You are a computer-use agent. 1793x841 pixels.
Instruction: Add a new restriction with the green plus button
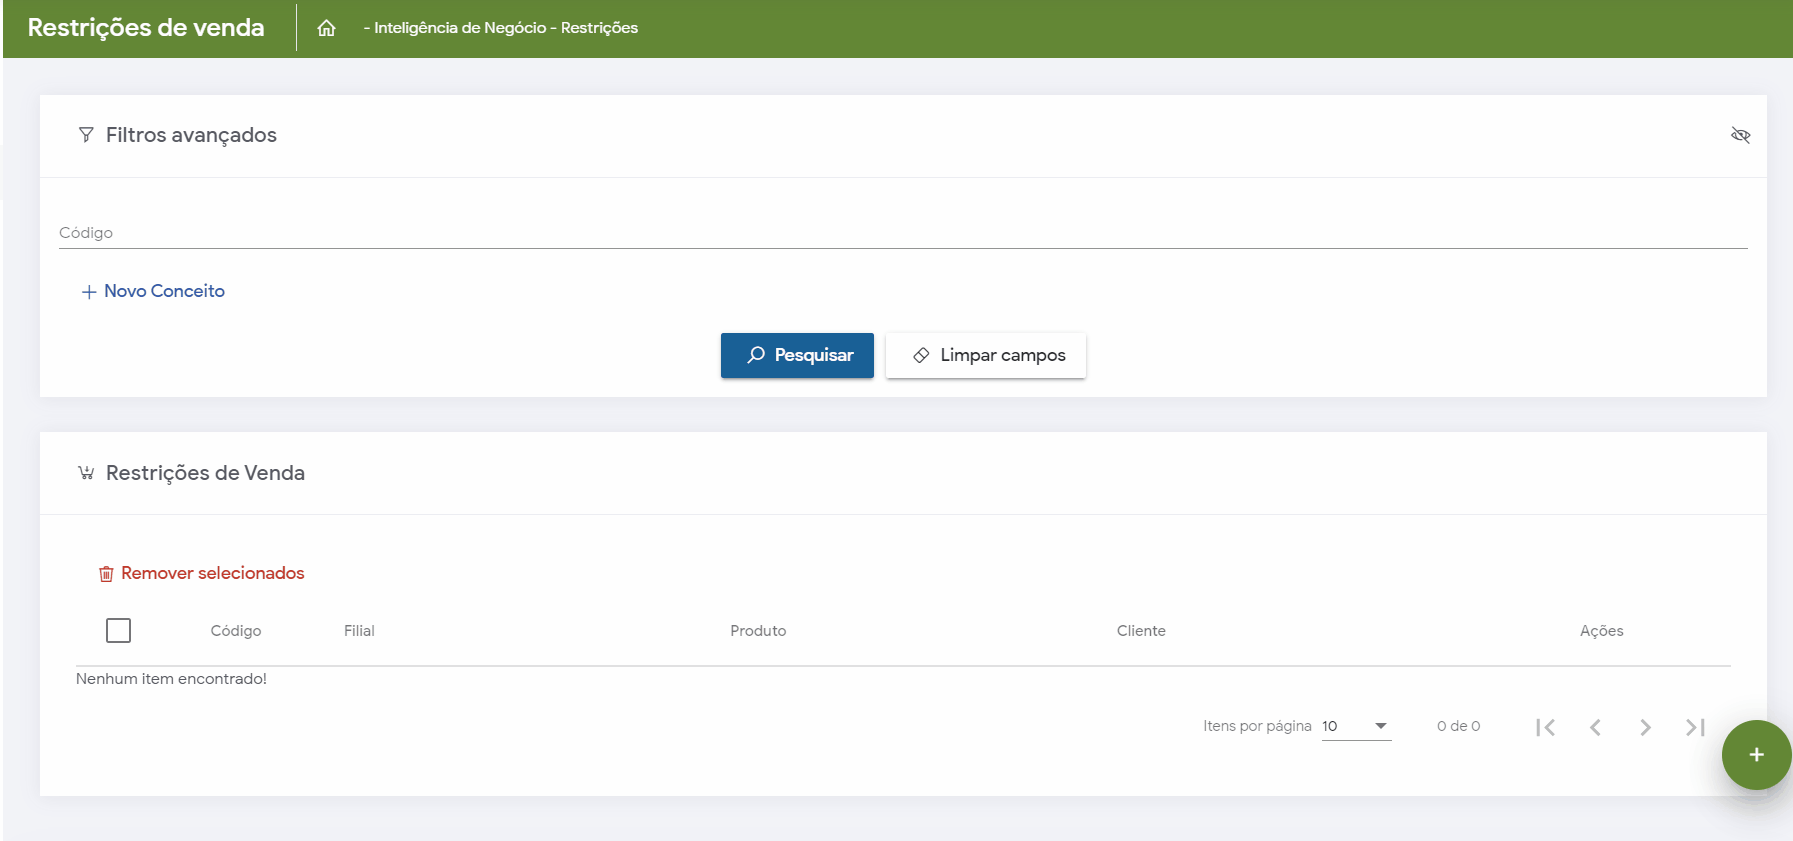pos(1756,755)
